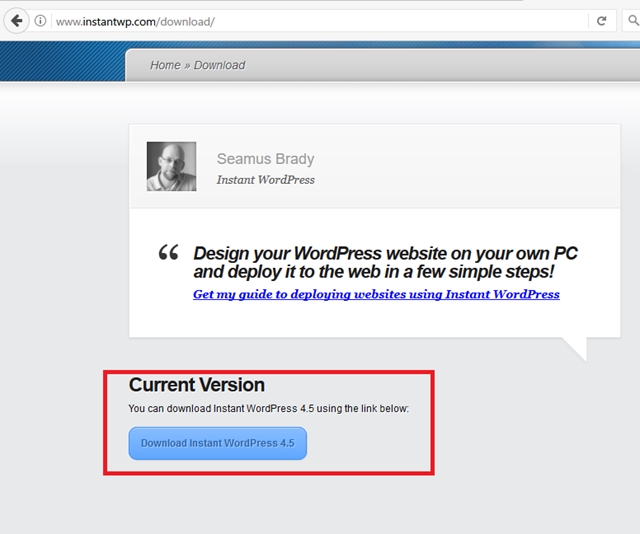Go to the Home breadcrumb
Screen dimensions: 640x534
click(x=165, y=65)
